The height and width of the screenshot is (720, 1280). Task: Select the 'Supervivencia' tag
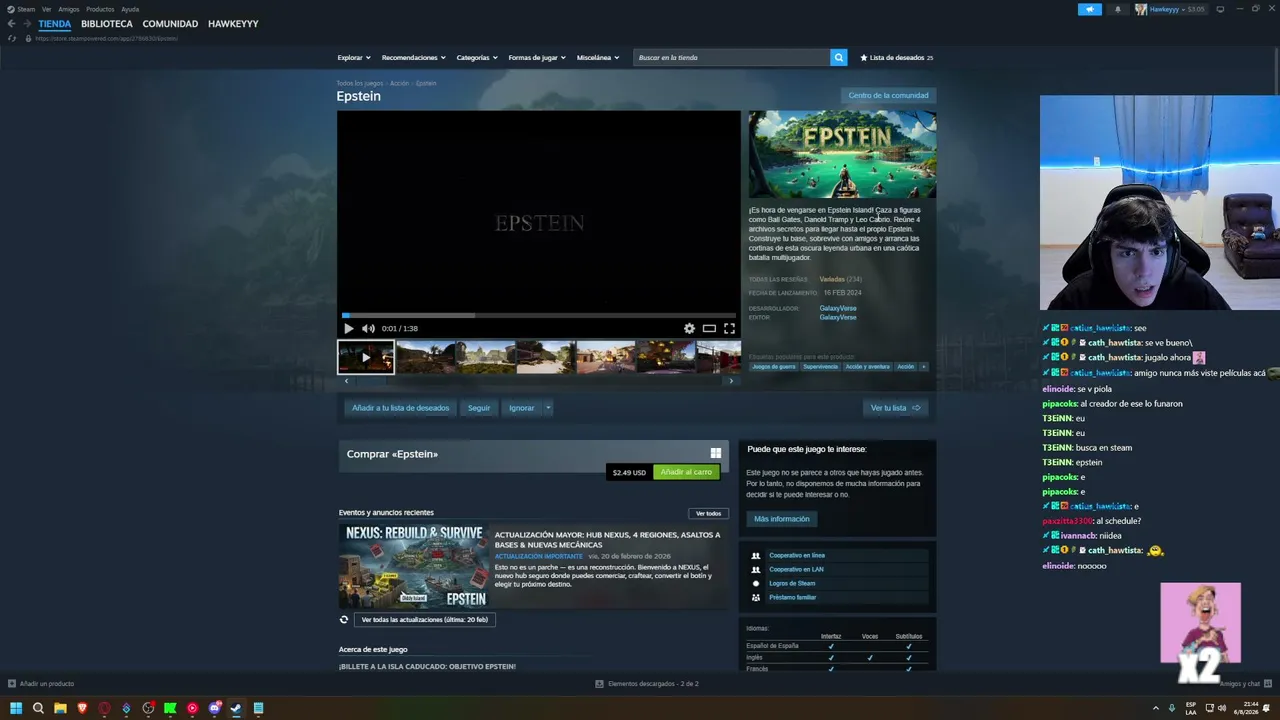point(821,367)
